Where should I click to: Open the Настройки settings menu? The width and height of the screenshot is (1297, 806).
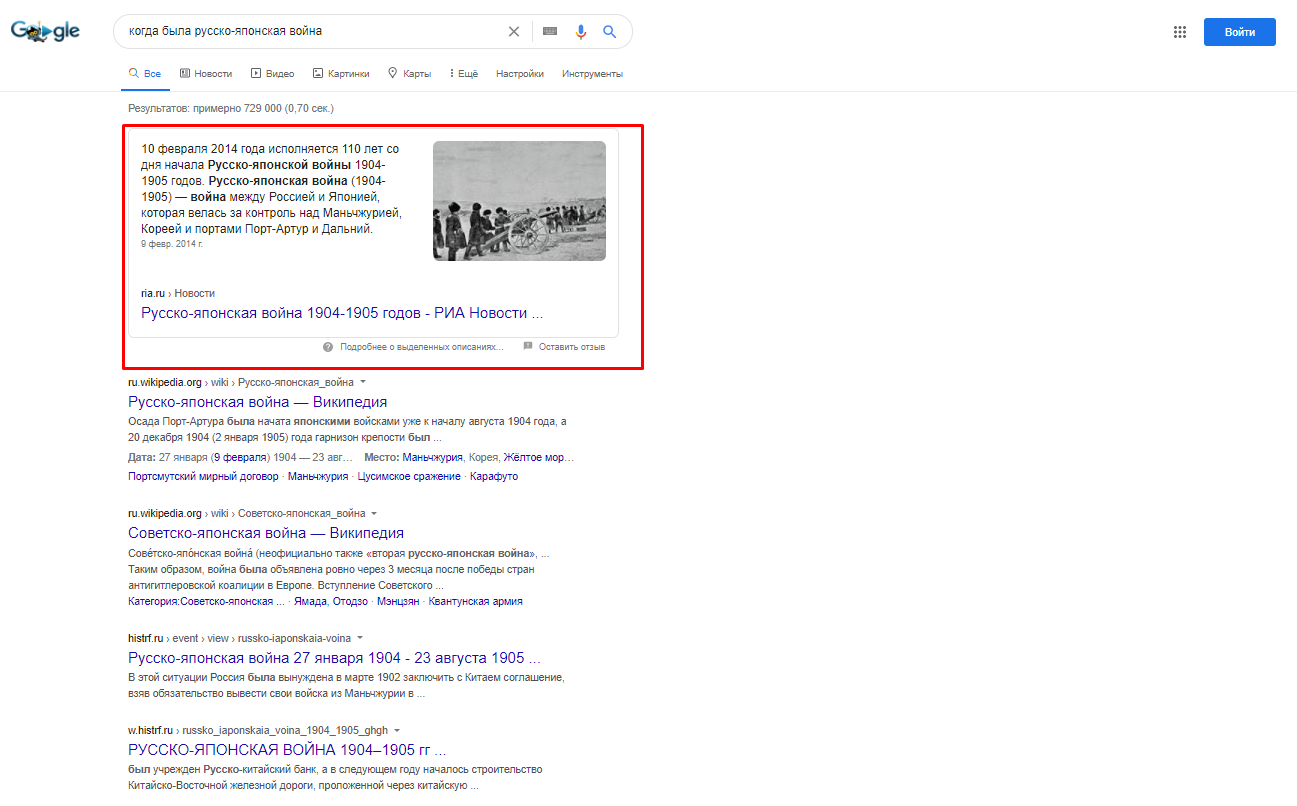tap(520, 74)
